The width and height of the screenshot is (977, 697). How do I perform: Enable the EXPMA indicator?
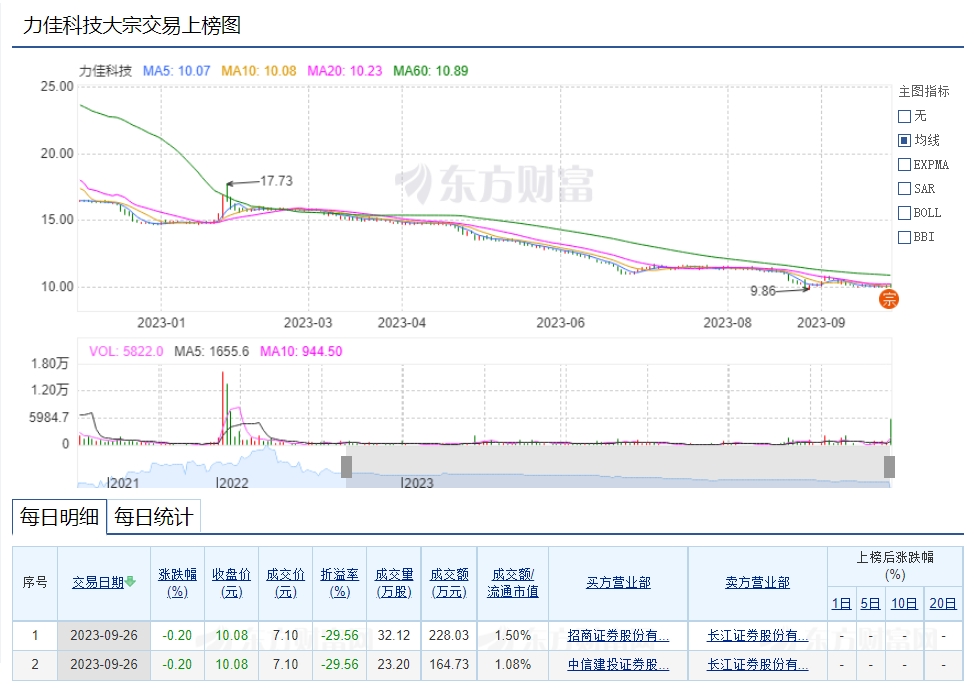click(904, 165)
